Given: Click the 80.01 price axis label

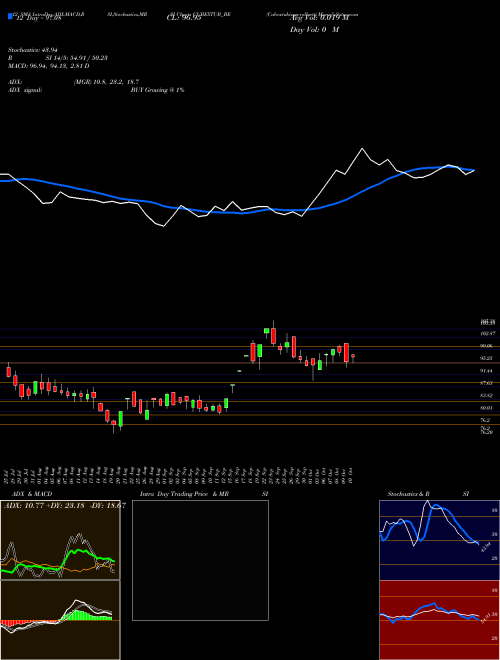Looking at the screenshot, I should (x=488, y=408).
